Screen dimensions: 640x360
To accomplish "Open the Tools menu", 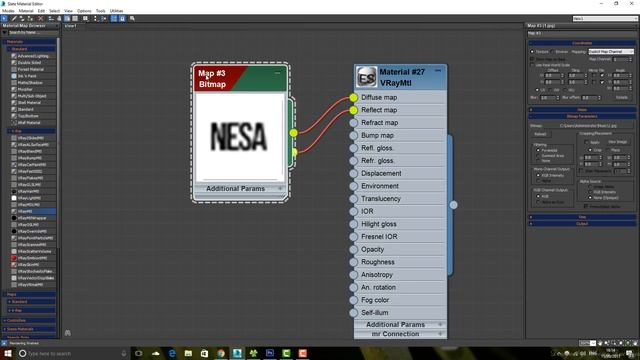I will [100, 11].
